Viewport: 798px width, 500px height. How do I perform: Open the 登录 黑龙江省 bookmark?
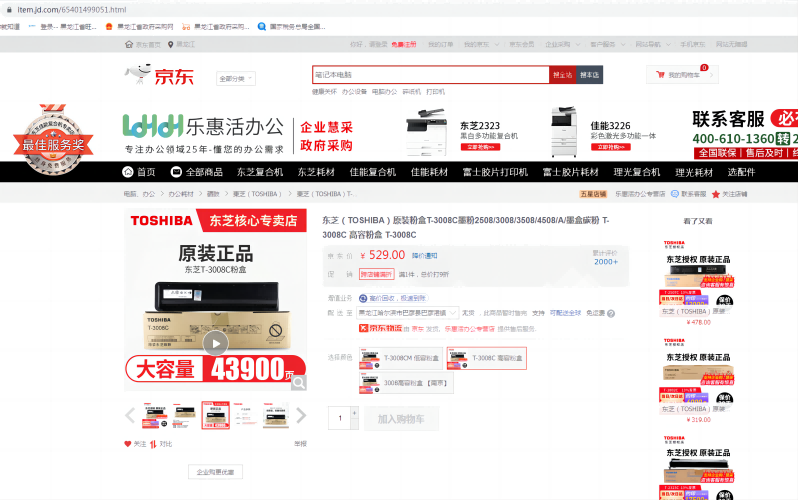pyautogui.click(x=63, y=26)
